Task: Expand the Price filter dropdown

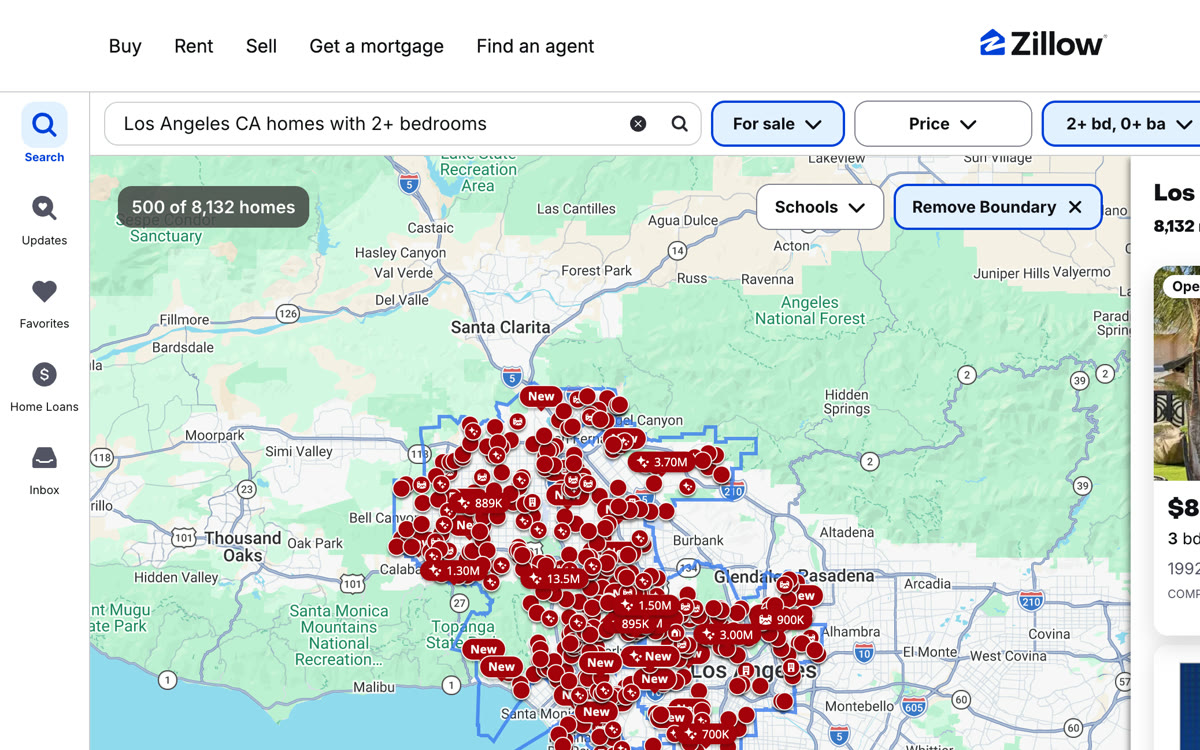Action: [x=943, y=124]
